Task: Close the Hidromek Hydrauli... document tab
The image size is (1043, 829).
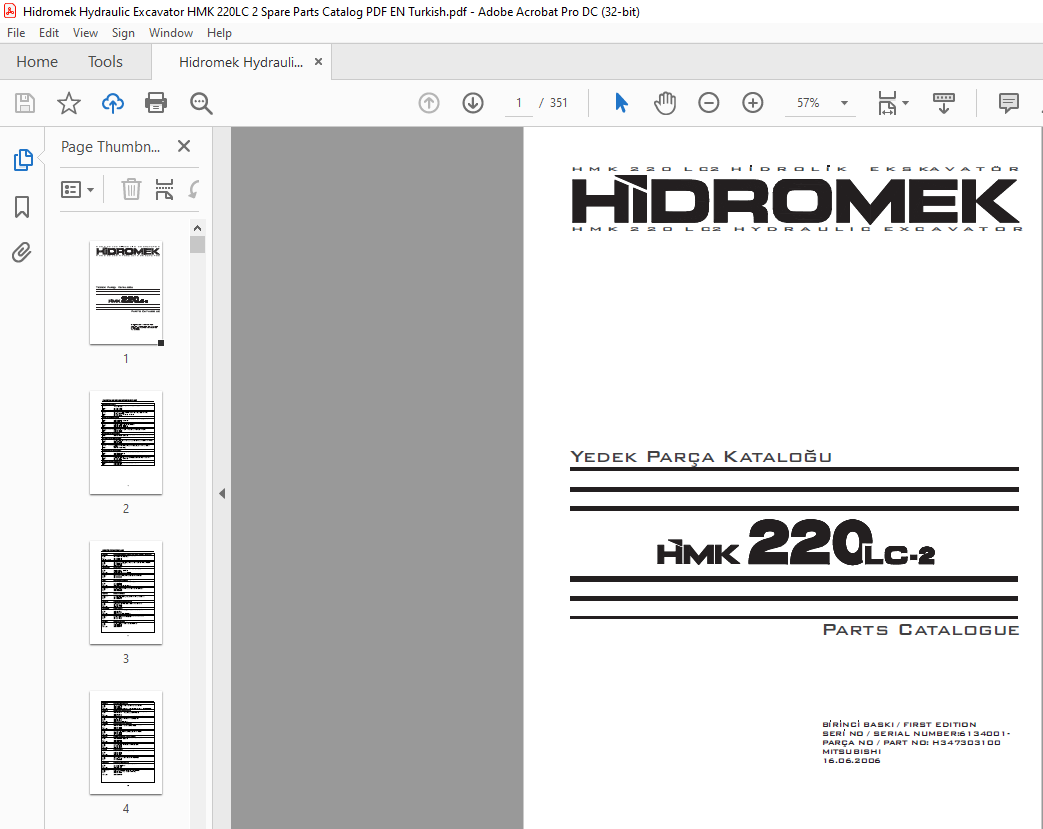Action: (319, 62)
